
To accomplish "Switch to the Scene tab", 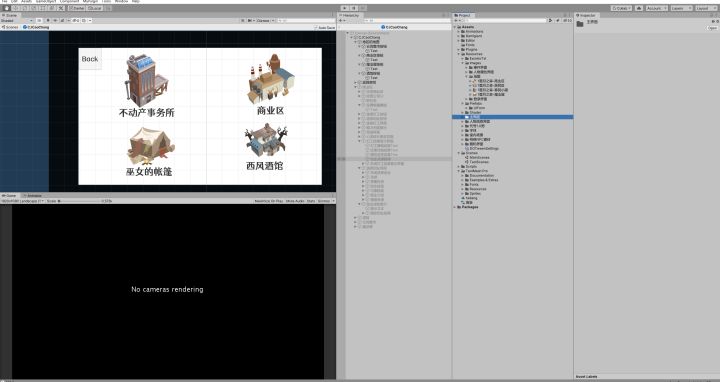I will tap(10, 15).
